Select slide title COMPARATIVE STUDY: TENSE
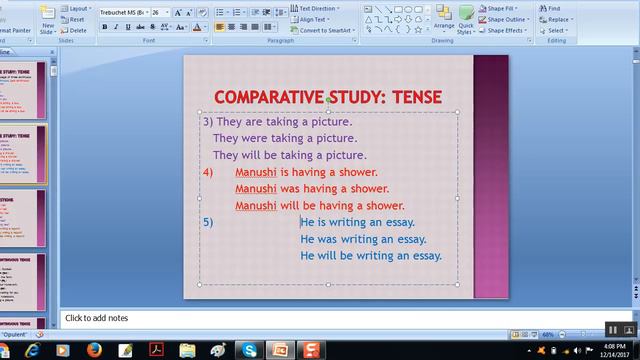This screenshot has width=640, height=360. [328, 97]
